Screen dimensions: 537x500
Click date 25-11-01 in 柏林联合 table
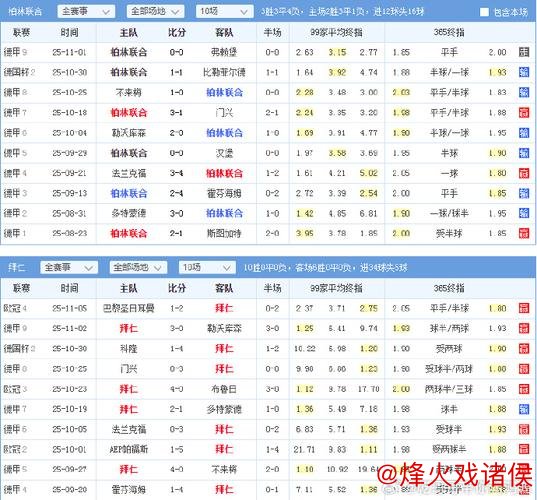(x=70, y=52)
